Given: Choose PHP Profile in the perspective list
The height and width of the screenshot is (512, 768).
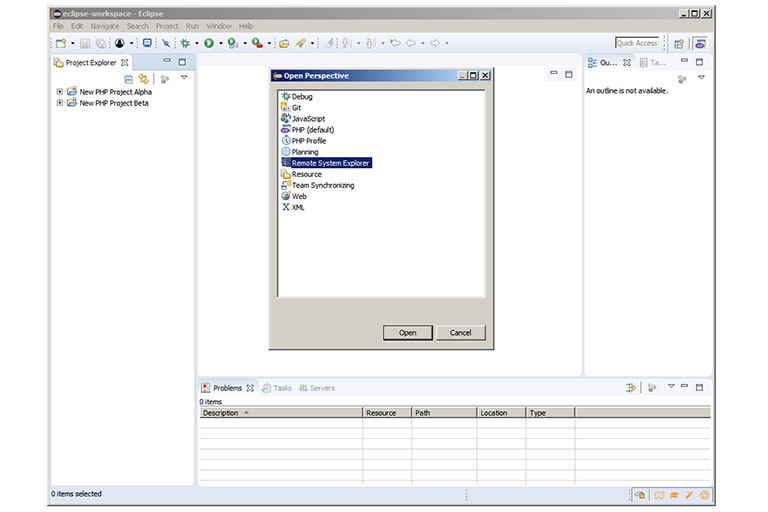Looking at the screenshot, I should (309, 141).
